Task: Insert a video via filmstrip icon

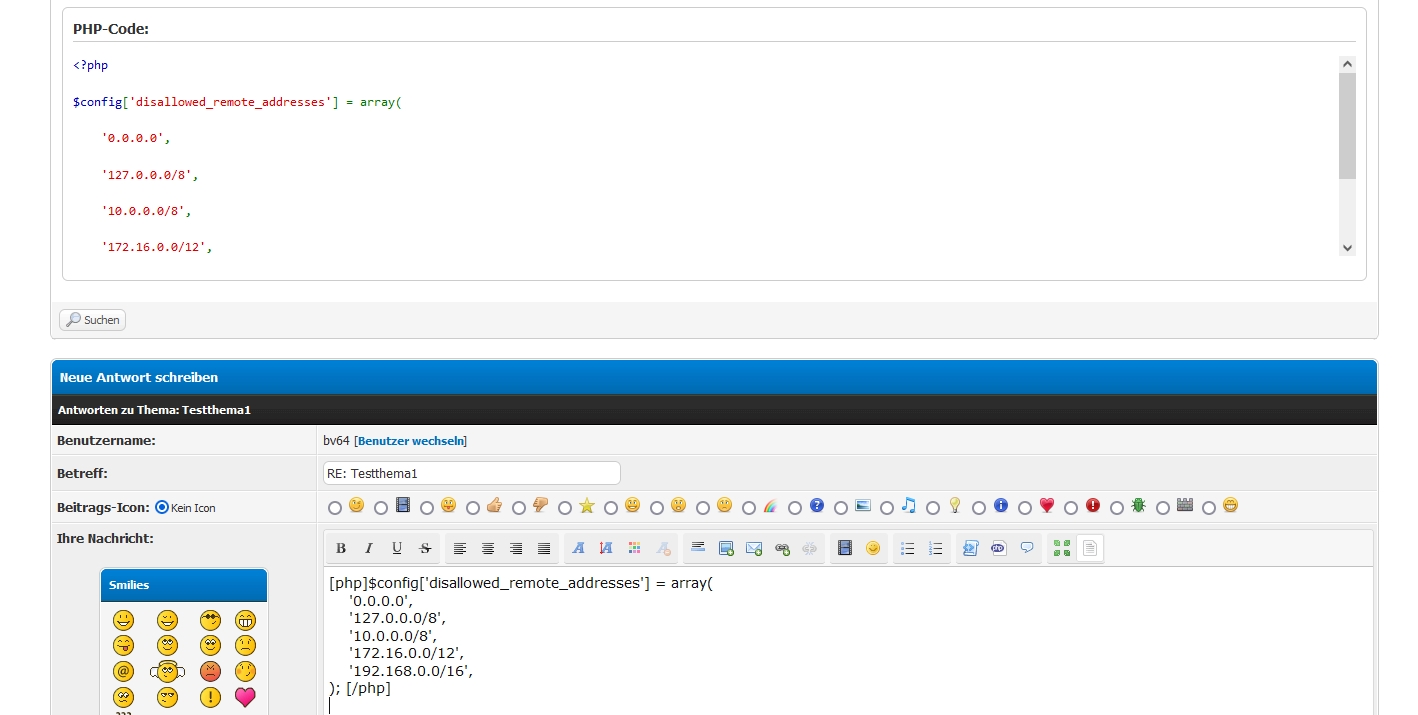Action: [845, 548]
